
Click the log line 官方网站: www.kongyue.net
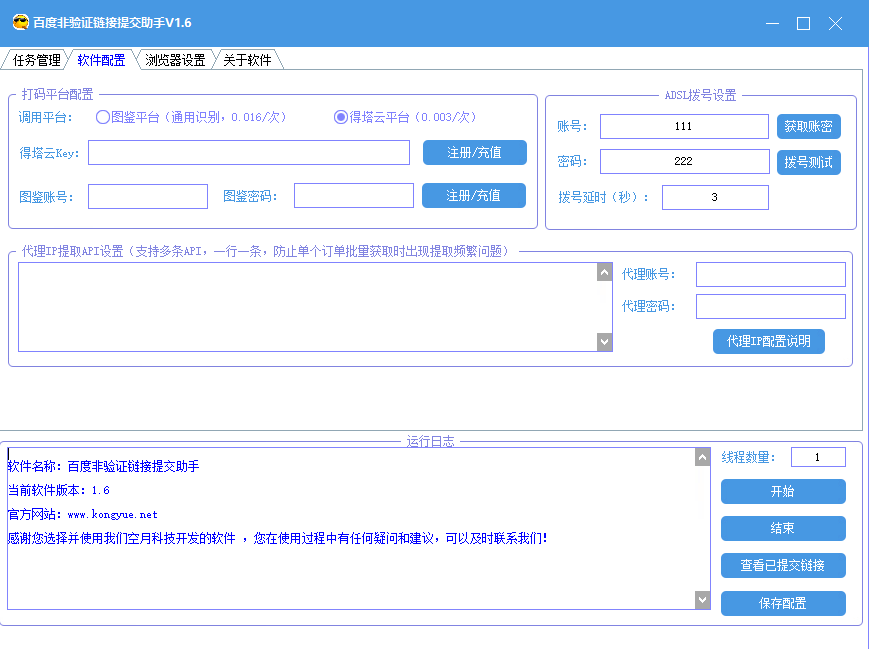[x=83, y=514]
